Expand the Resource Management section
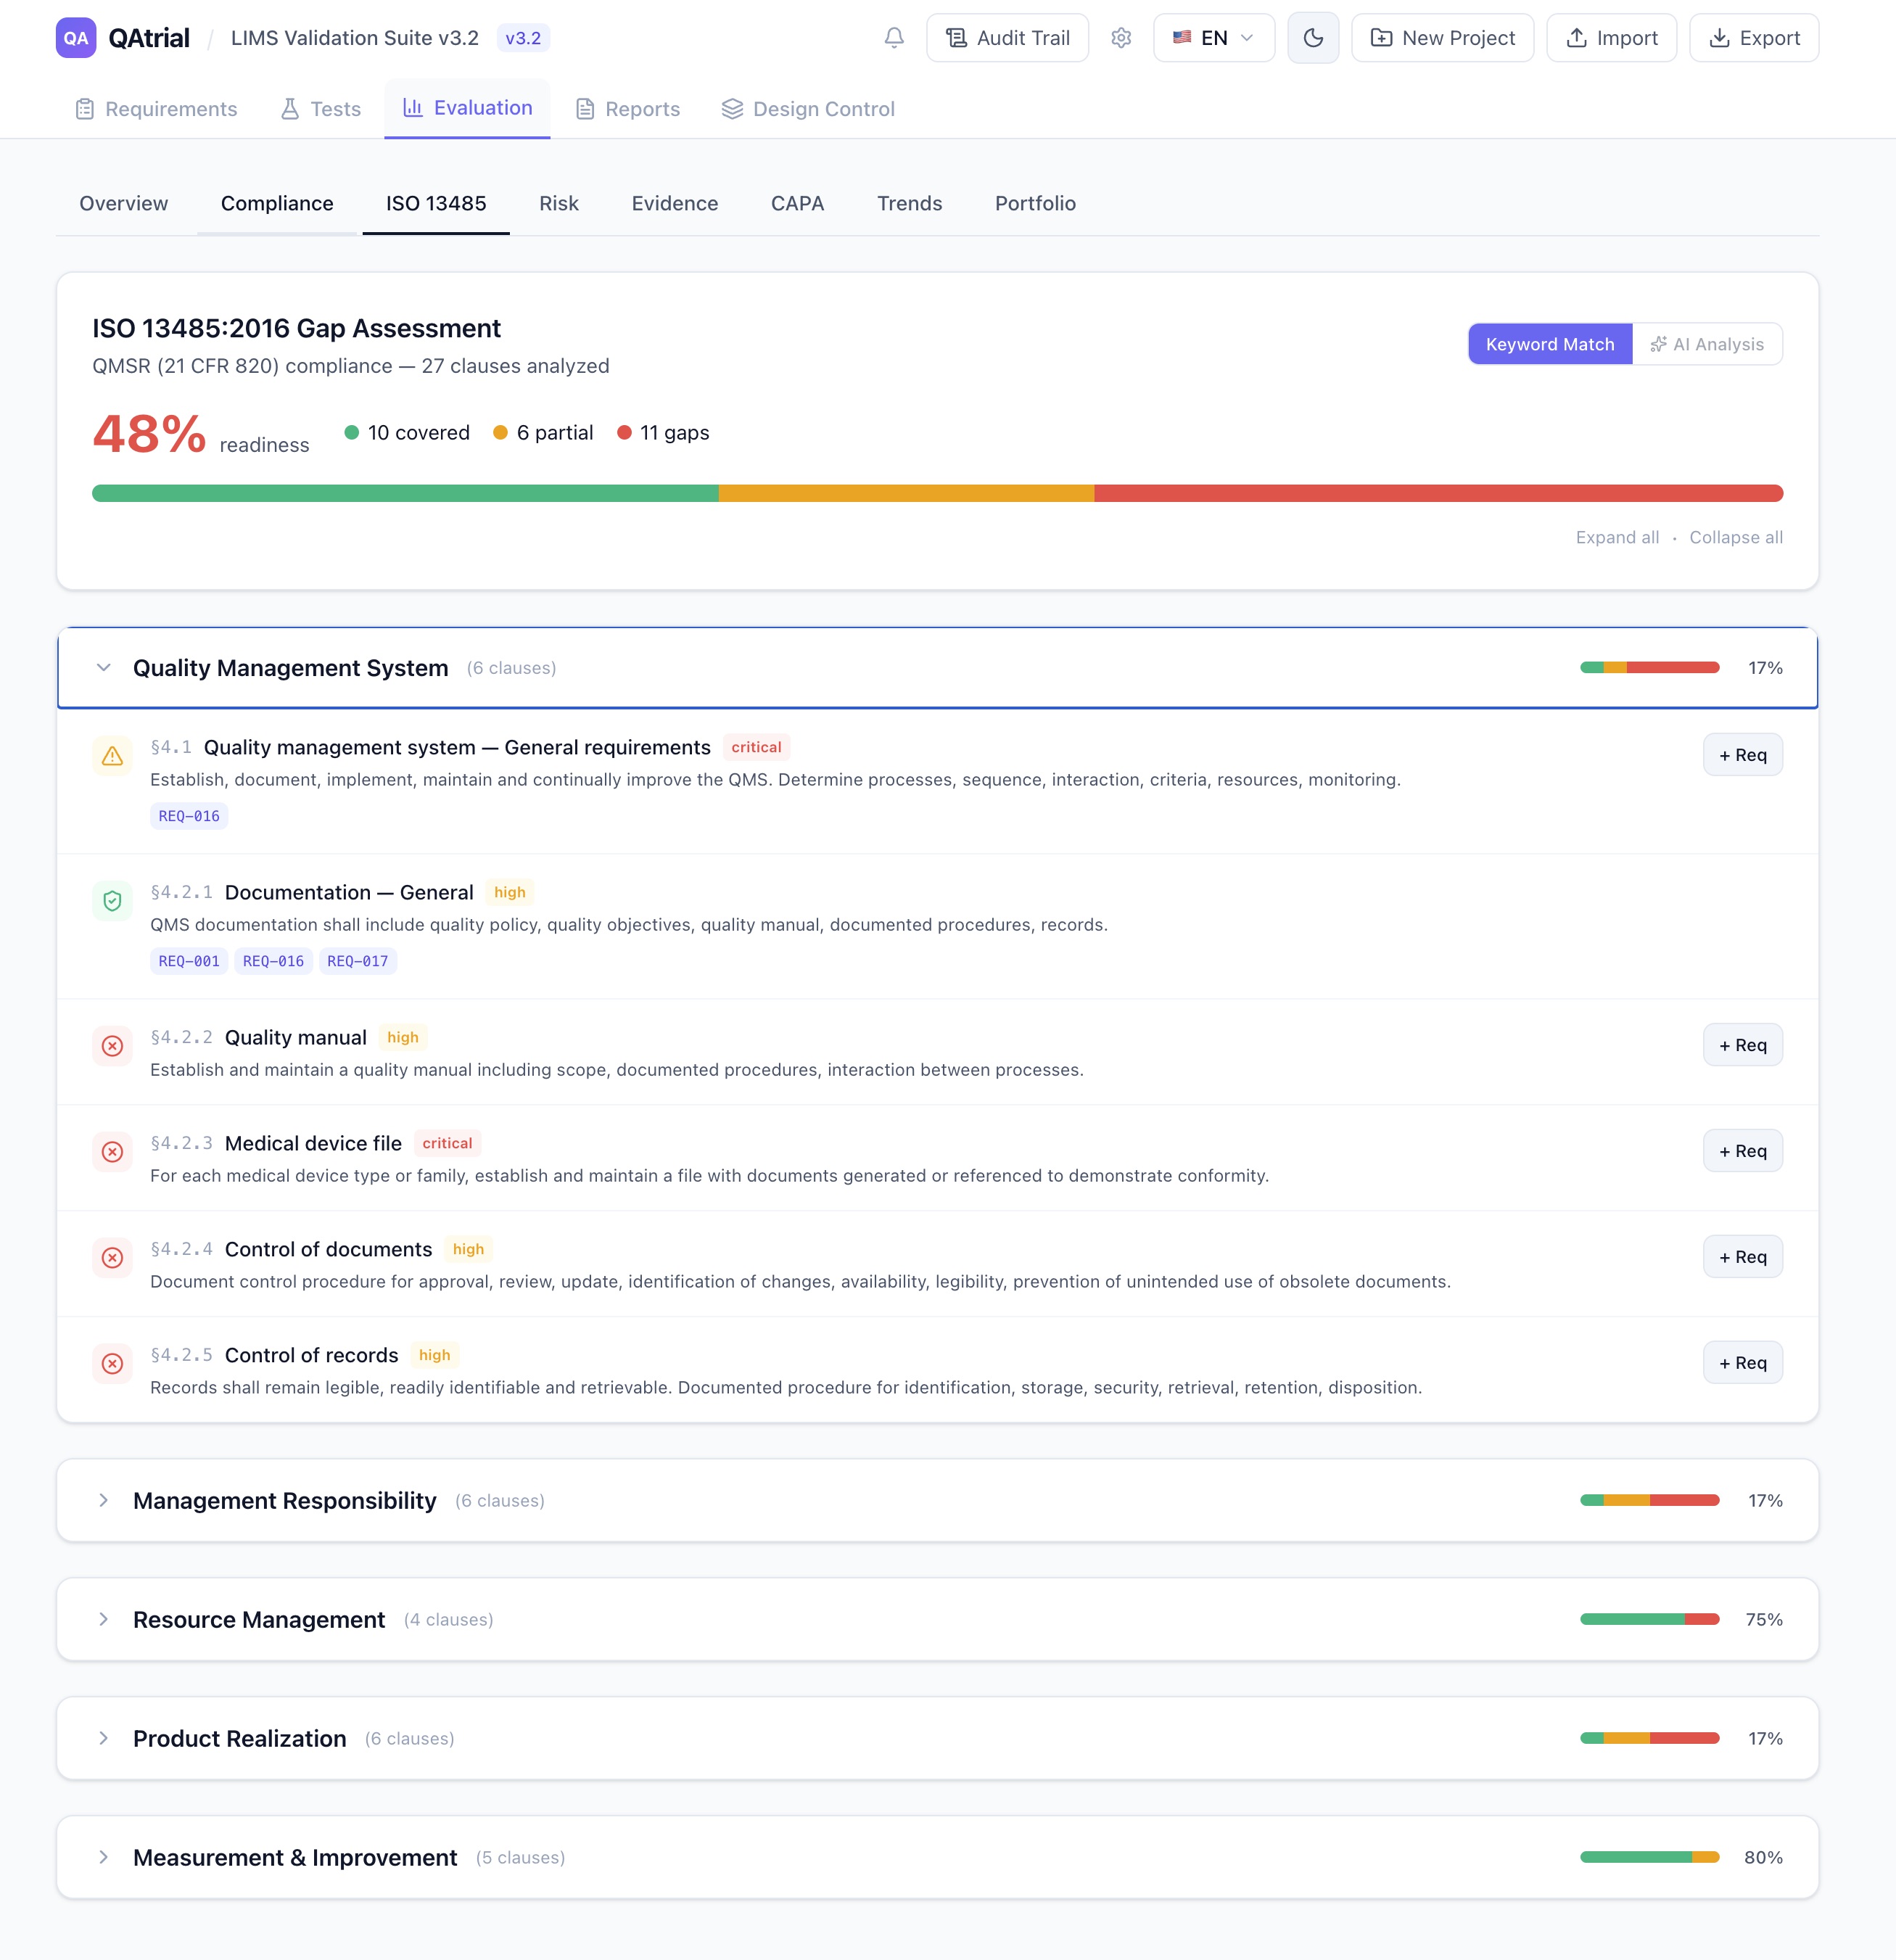Screen dimensions: 1896x1960 coord(104,1619)
